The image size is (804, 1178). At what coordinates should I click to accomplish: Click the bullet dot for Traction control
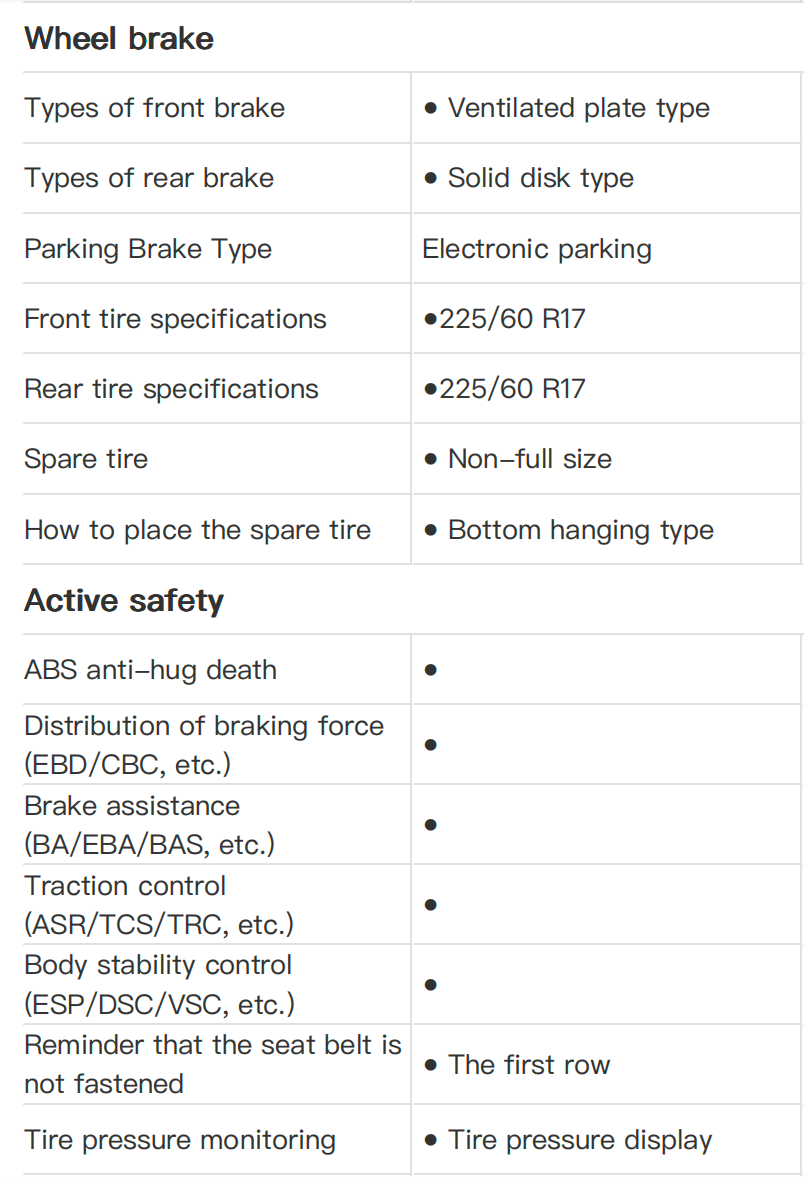coord(431,905)
